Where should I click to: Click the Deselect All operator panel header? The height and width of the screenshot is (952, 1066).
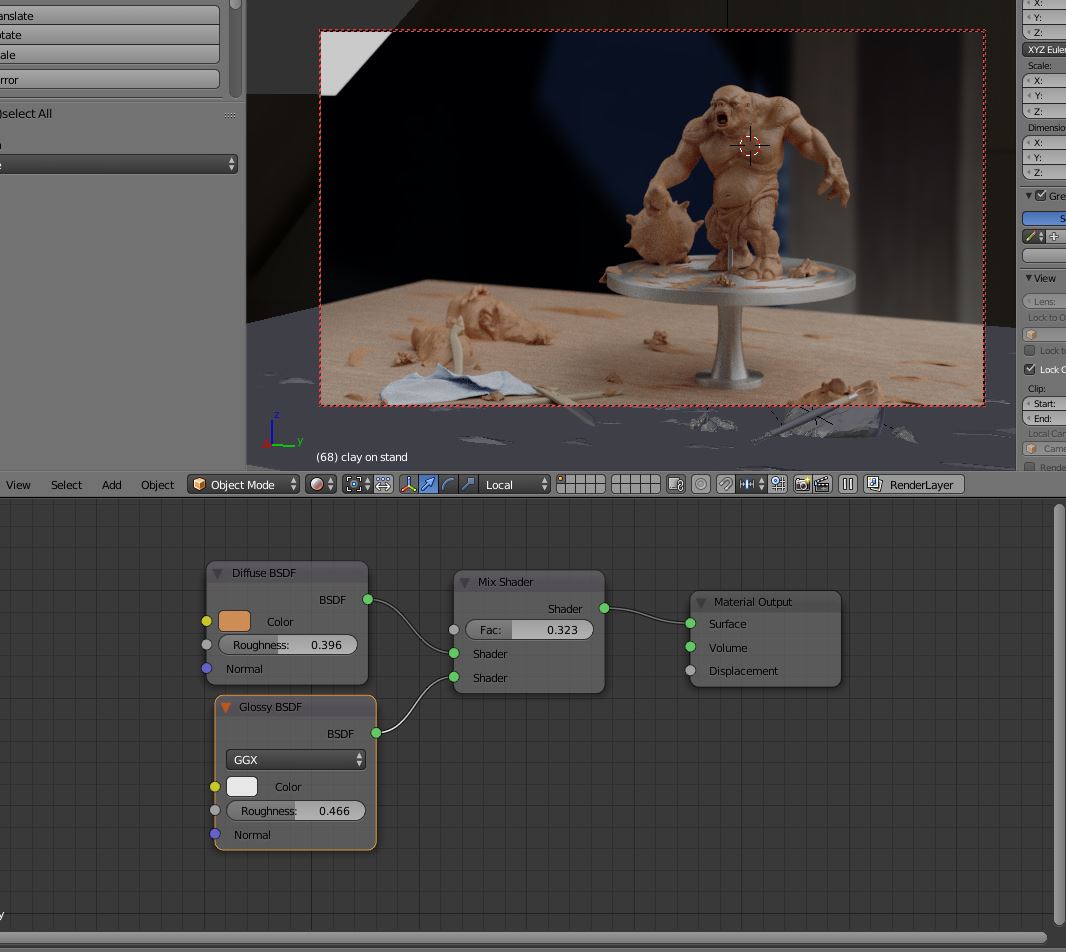pyautogui.click(x=118, y=114)
